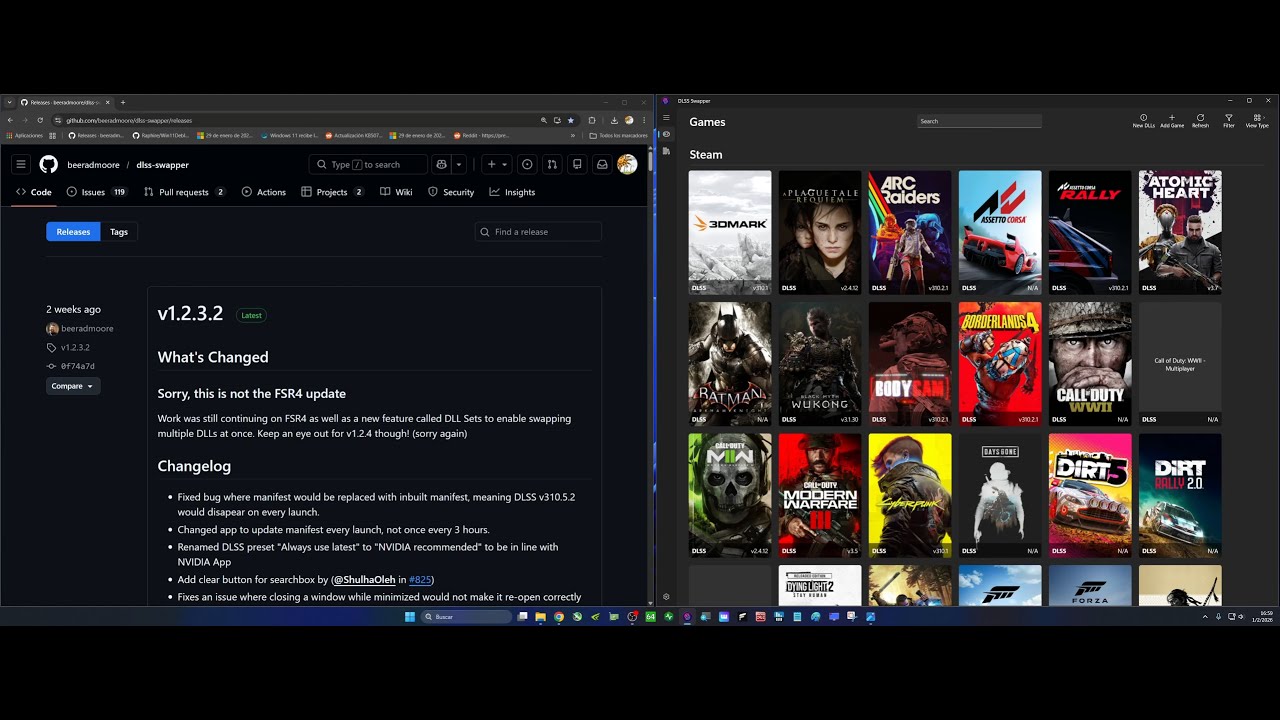Open the Pull requests tab
Screen dimensions: 1280x720
point(185,192)
